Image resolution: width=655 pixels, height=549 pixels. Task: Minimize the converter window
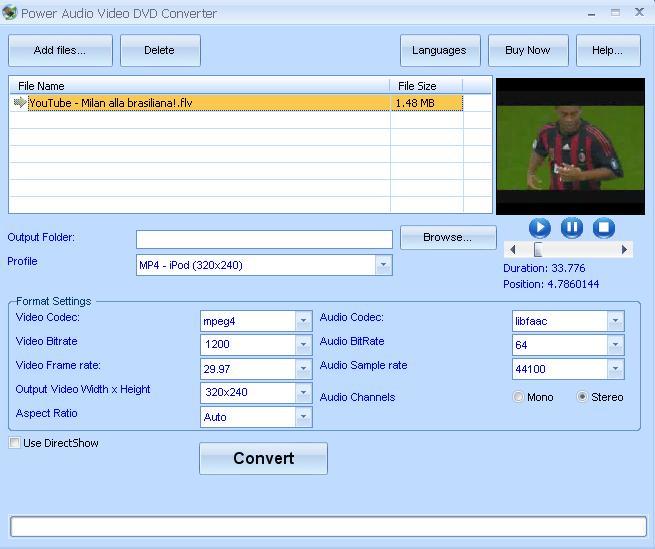point(591,14)
